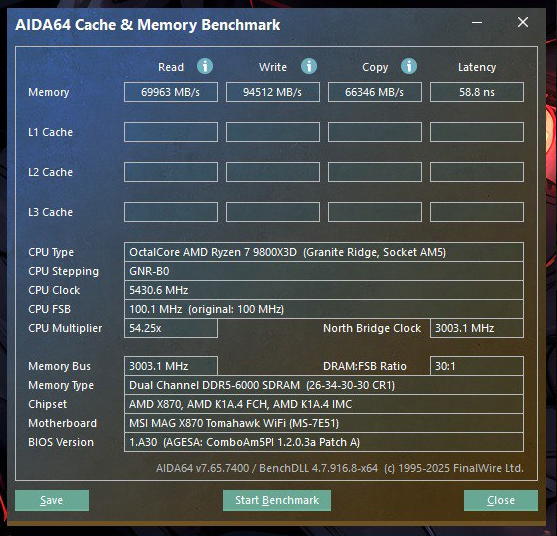Click the Read column info icon

point(205,66)
